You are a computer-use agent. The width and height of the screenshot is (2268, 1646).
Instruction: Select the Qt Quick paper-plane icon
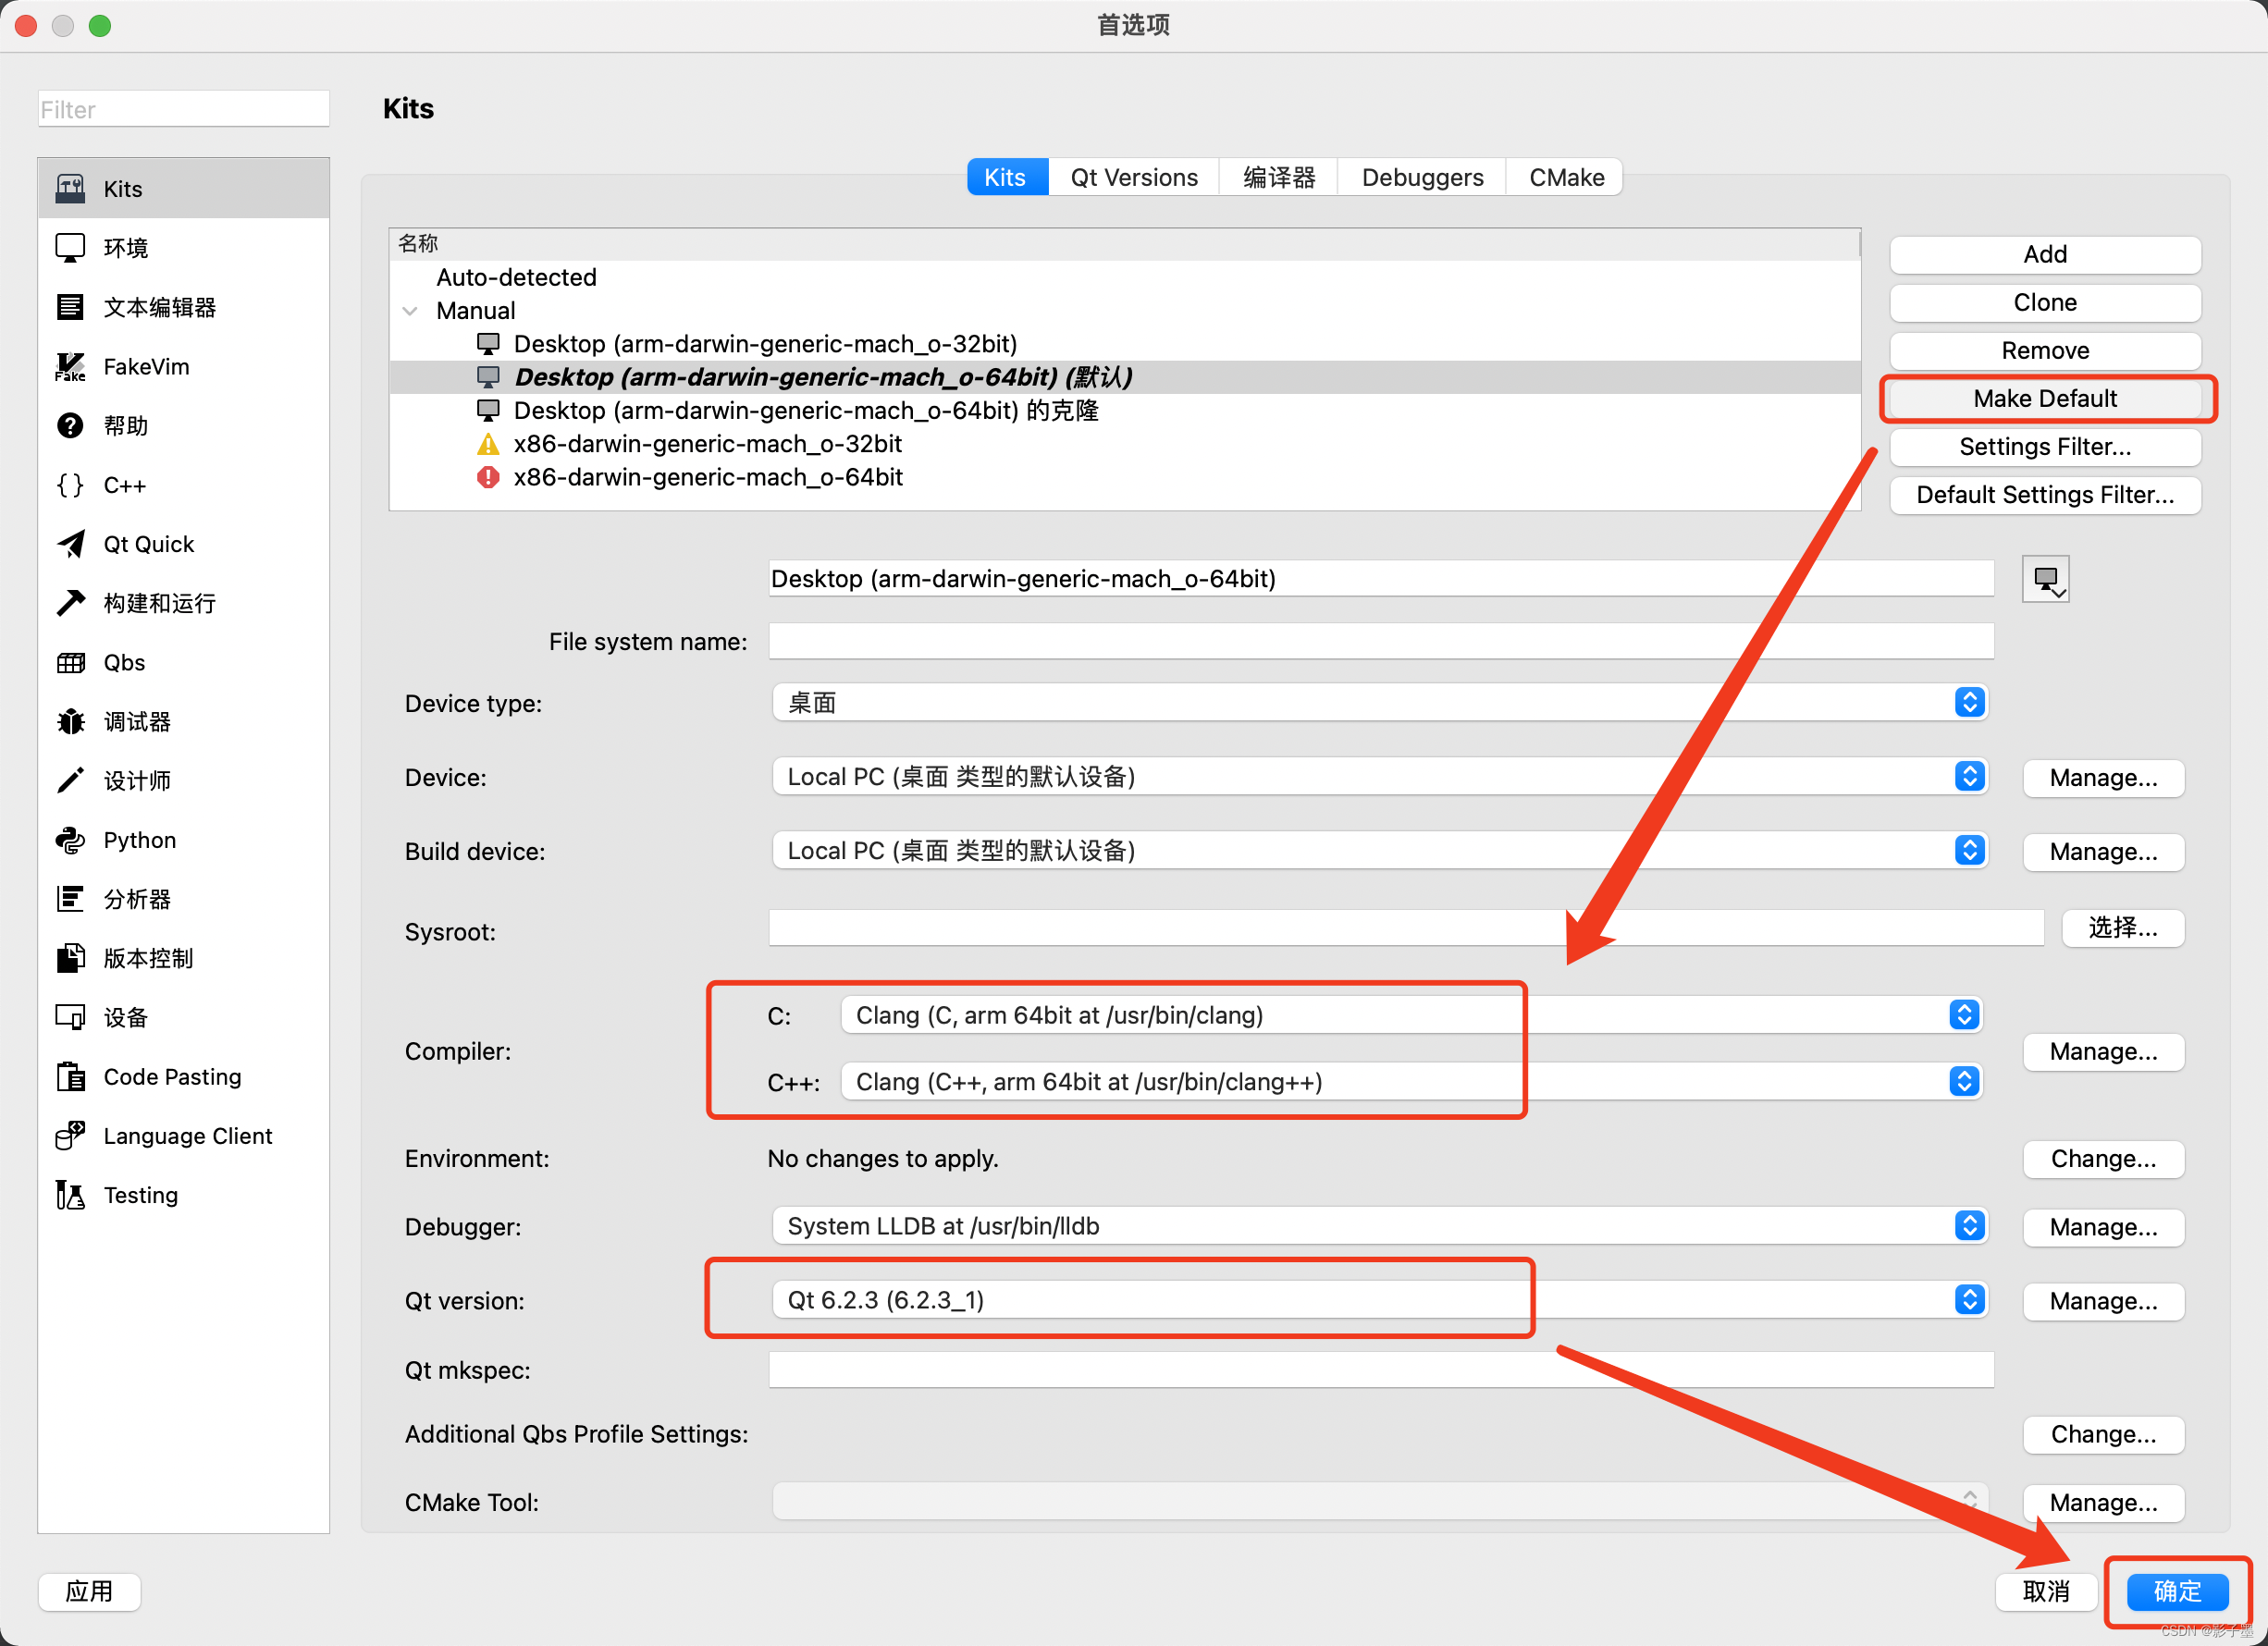(x=70, y=544)
